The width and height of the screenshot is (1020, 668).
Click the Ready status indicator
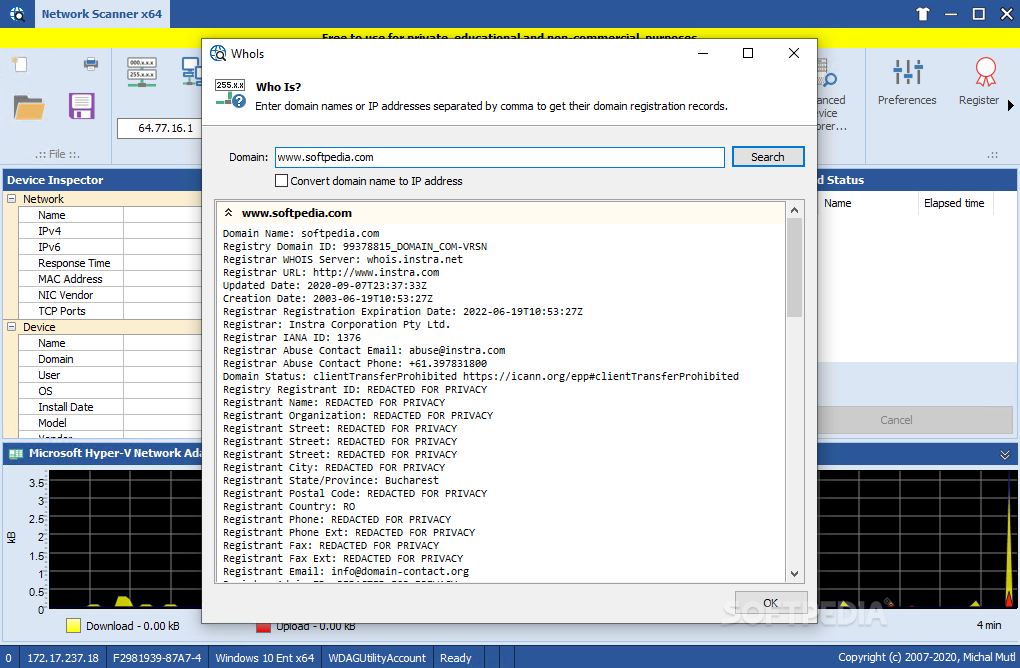pos(455,658)
